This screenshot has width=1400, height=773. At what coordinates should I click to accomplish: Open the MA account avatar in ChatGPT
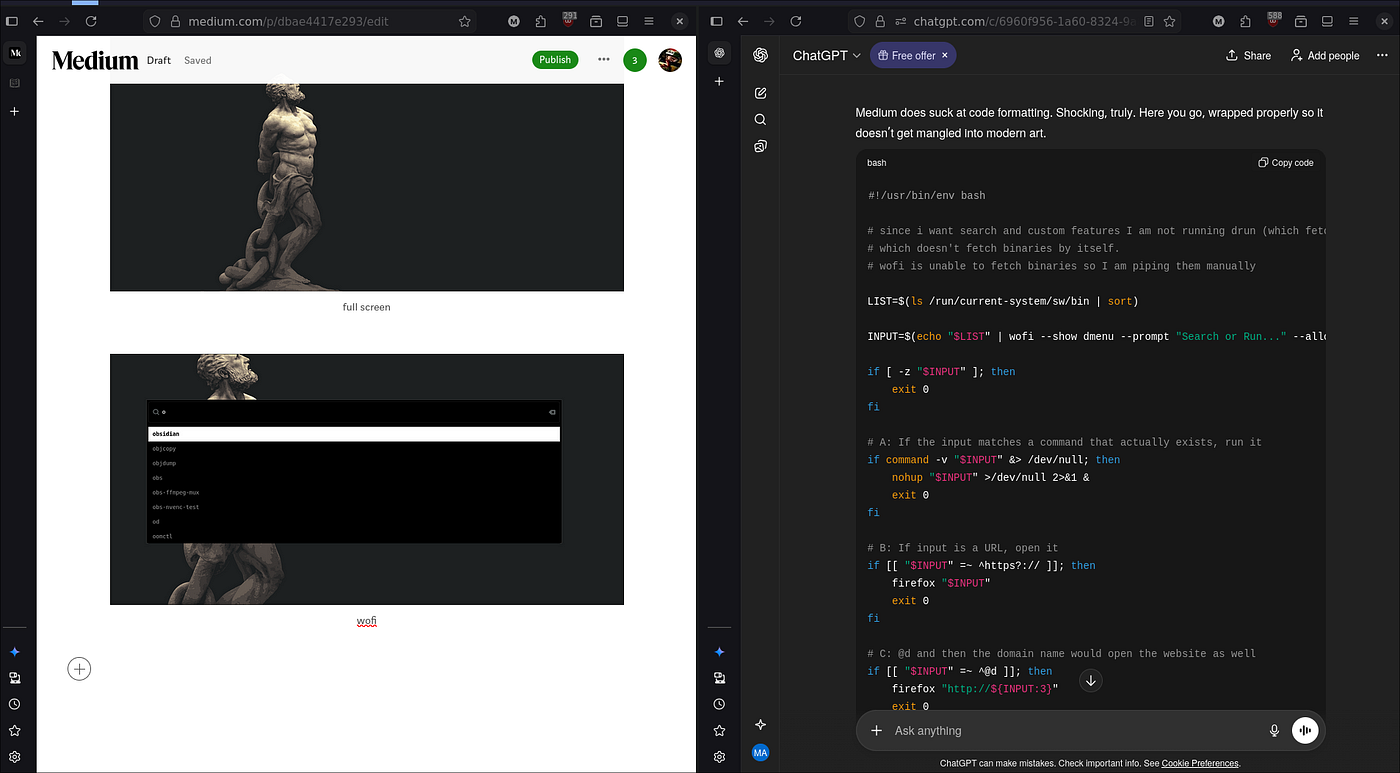point(760,753)
